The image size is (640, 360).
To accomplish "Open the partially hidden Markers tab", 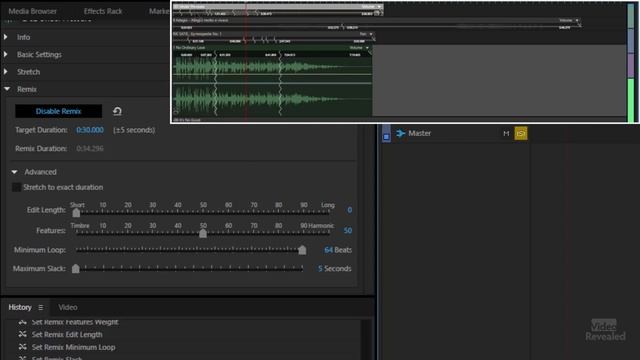I will pos(159,11).
